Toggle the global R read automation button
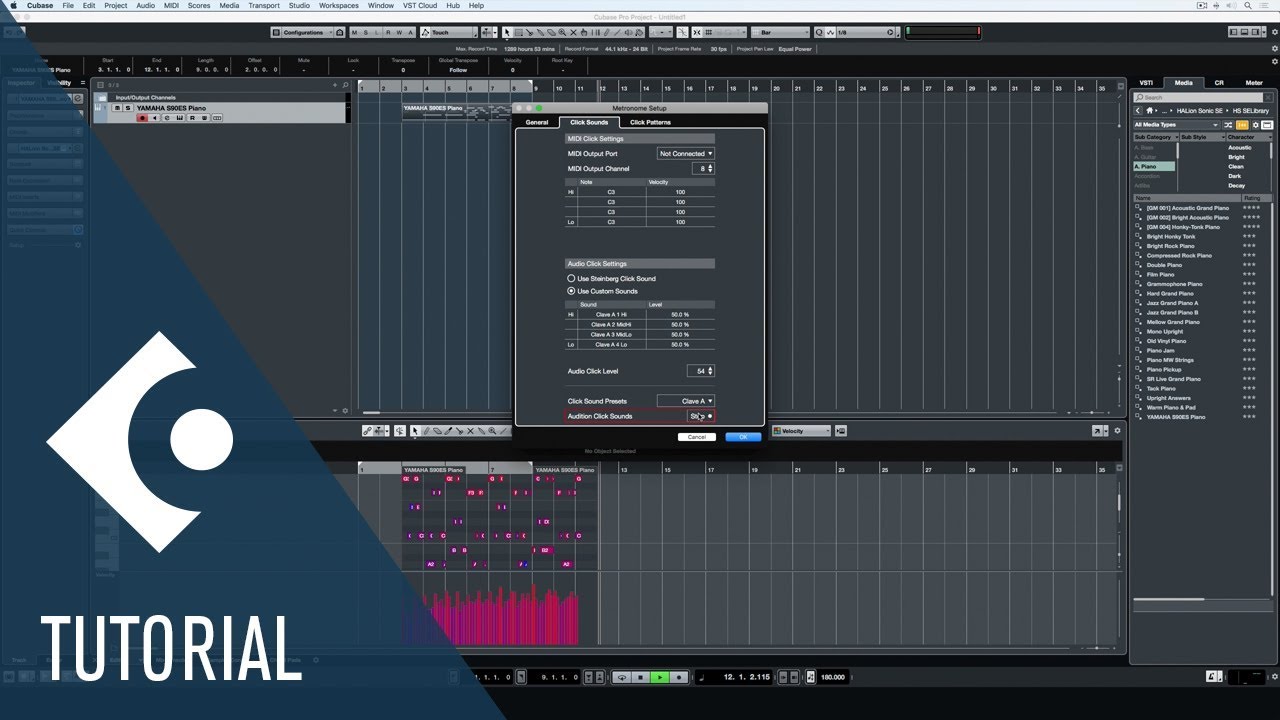 coord(388,32)
